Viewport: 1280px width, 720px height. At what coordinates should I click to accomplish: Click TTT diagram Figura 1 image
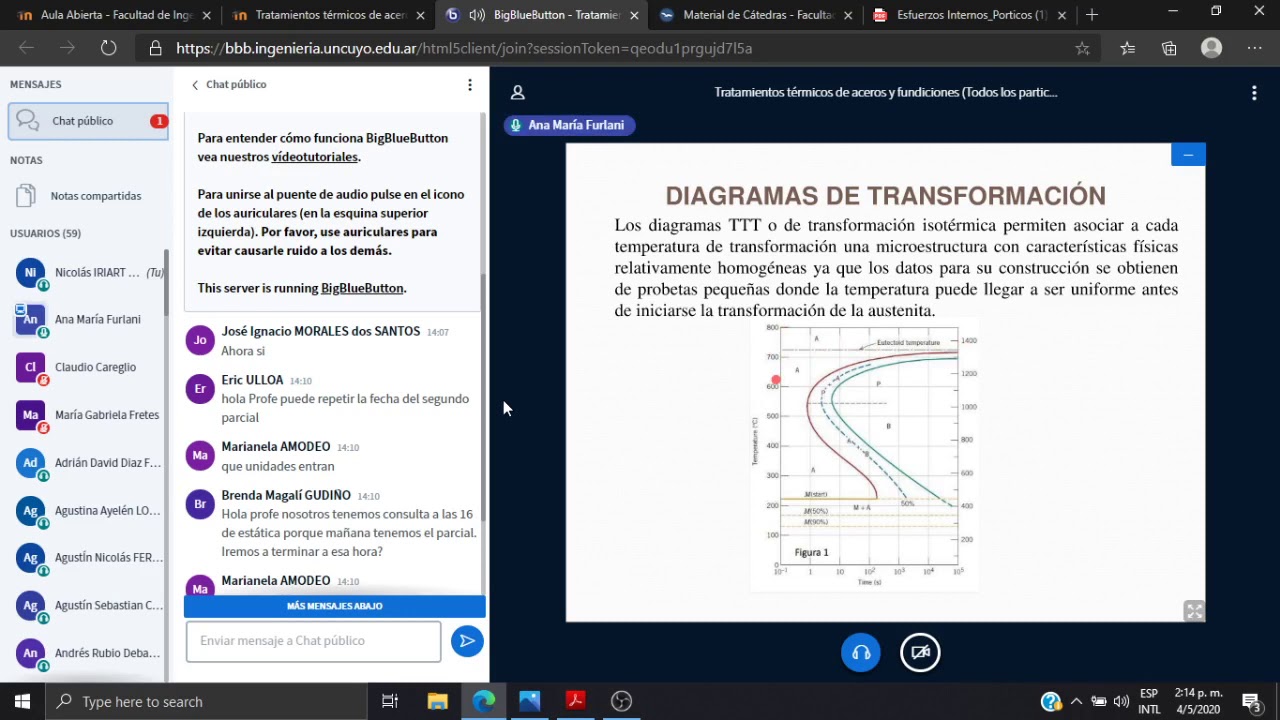point(864,454)
